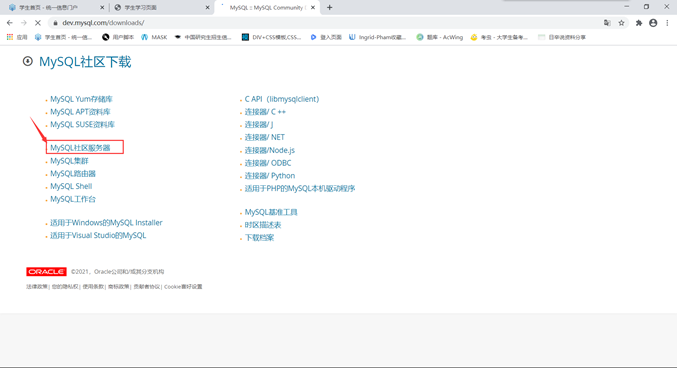Open the MySQL集群 link
Screen dimensions: 677x368
69,161
